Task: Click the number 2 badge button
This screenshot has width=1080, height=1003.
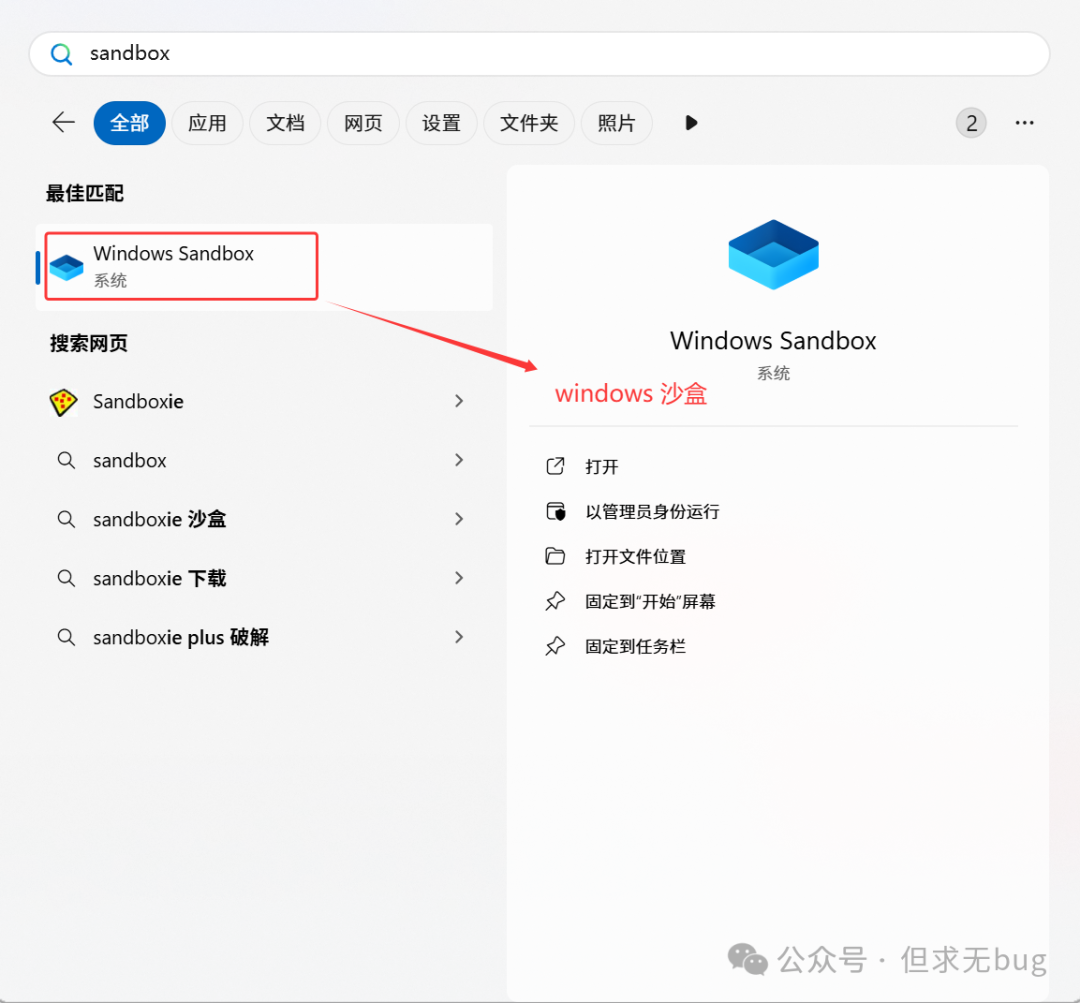Action: (x=970, y=123)
